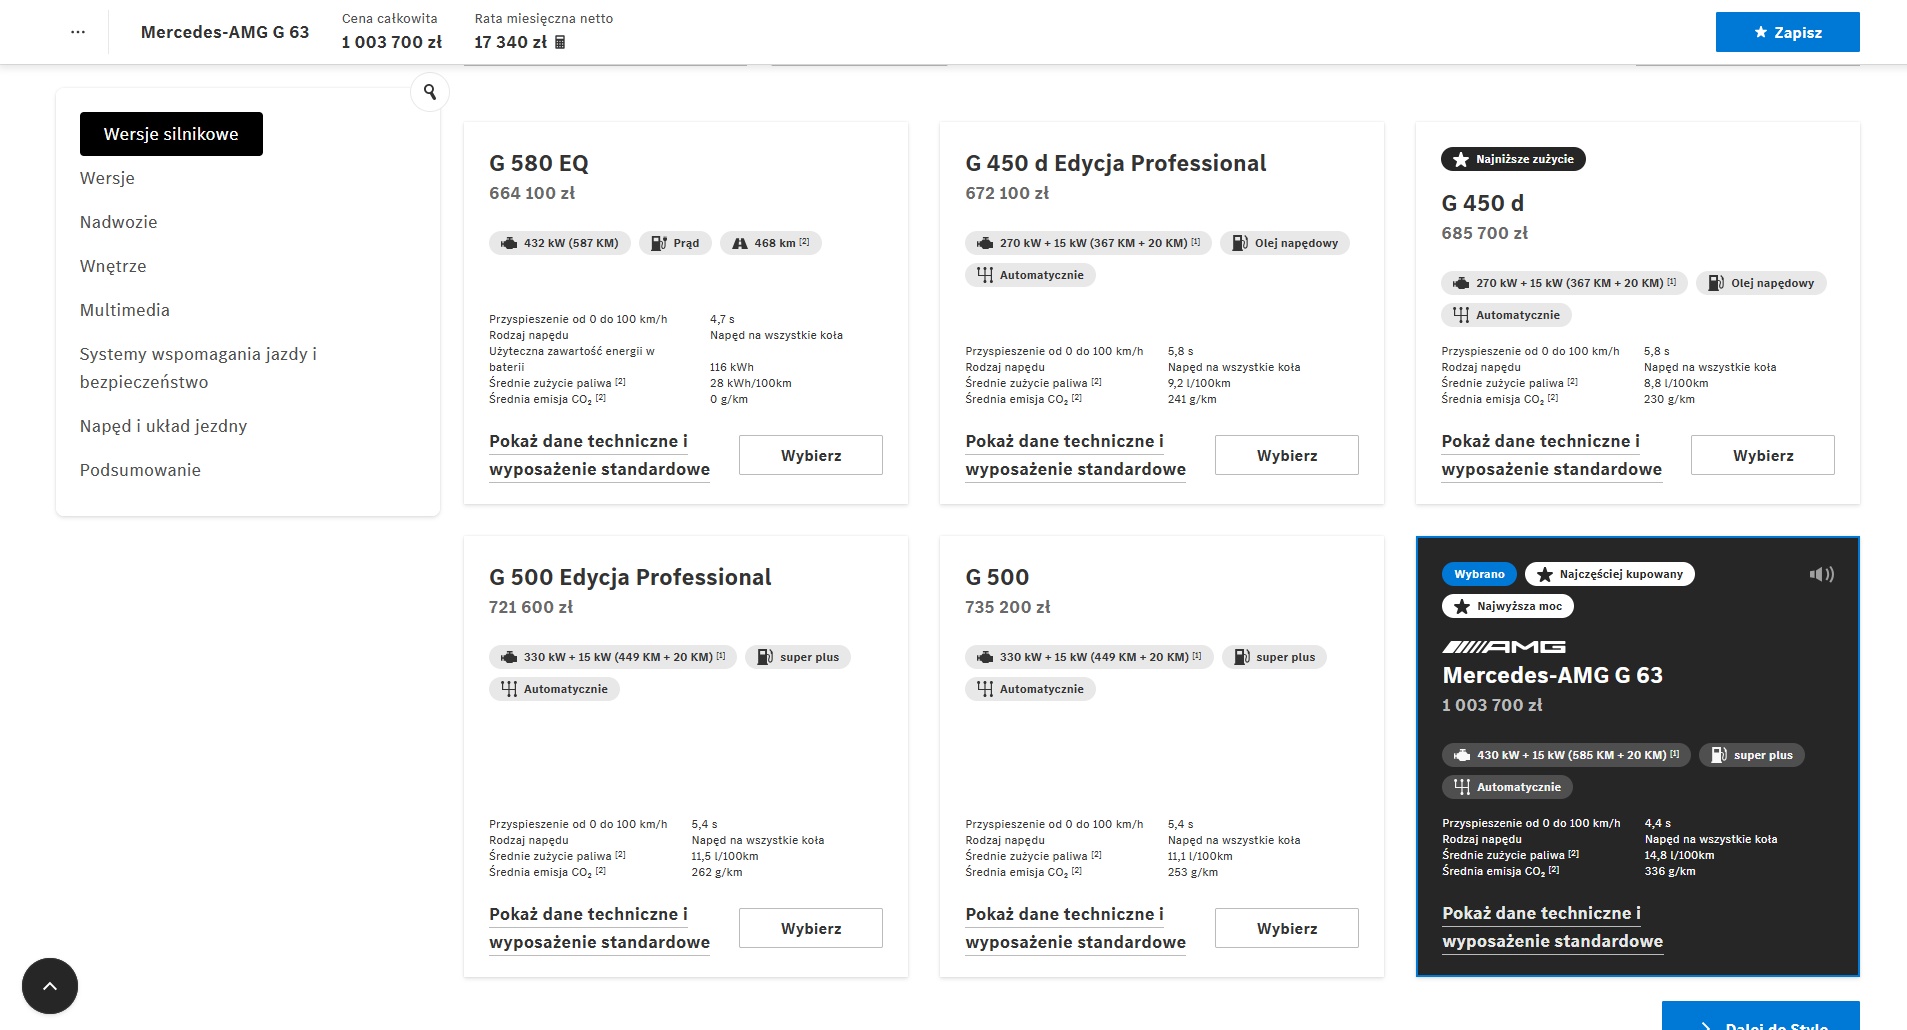Click the scroll-to-top arrow button
This screenshot has width=1907, height=1030.
click(50, 986)
